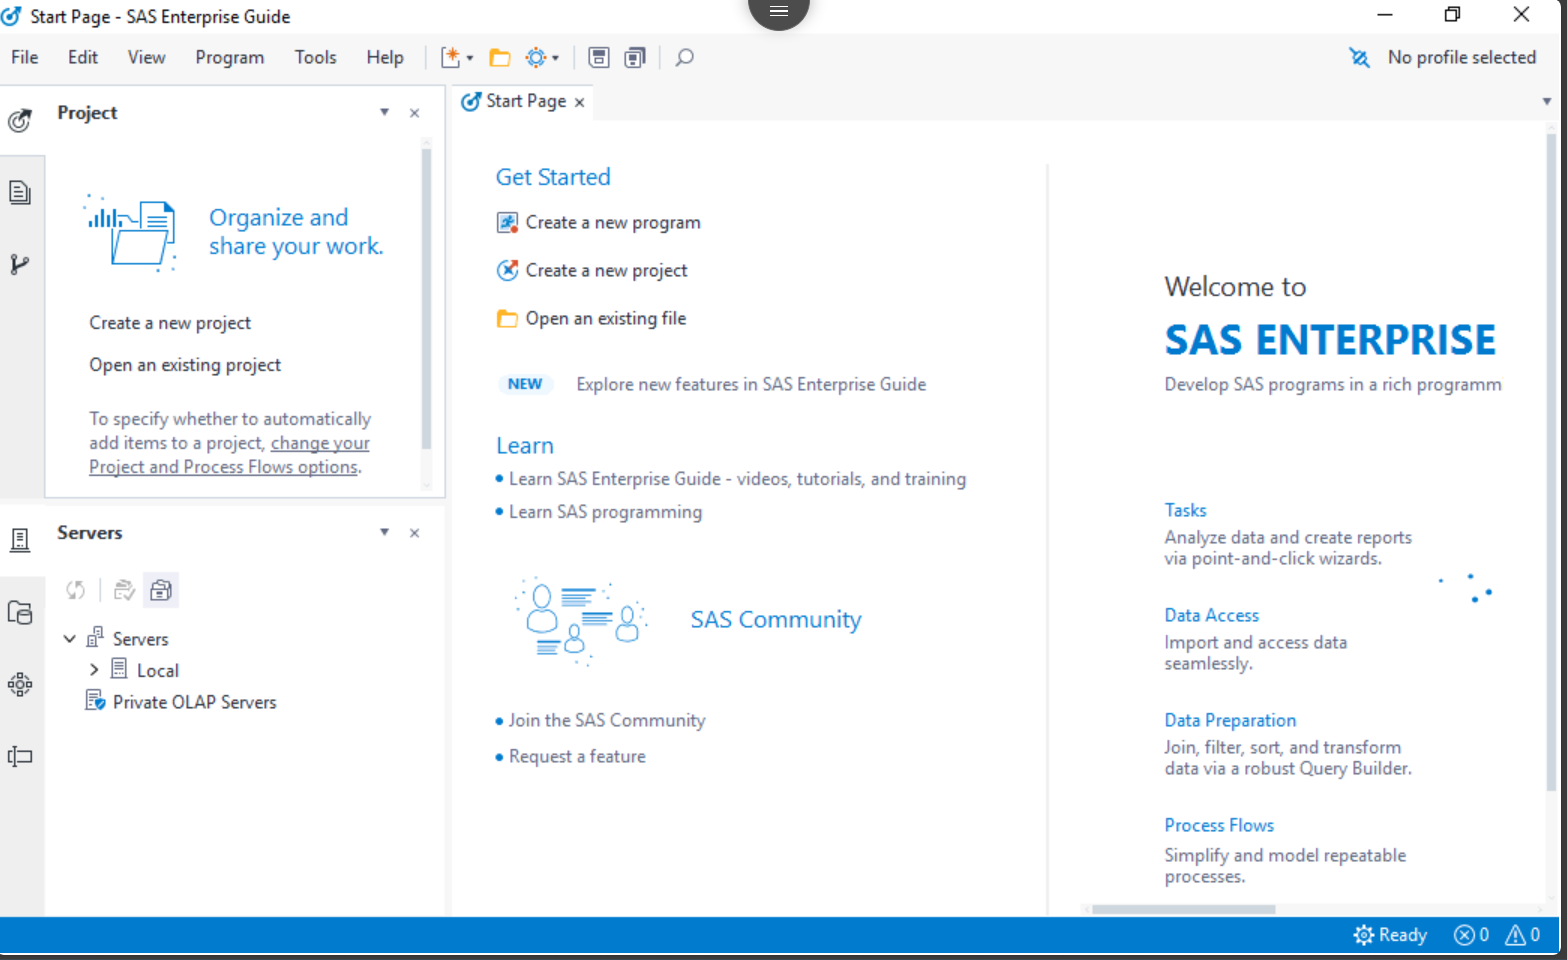The image size is (1567, 960).
Task: Click the prompt field sidebar icon
Action: 20,756
